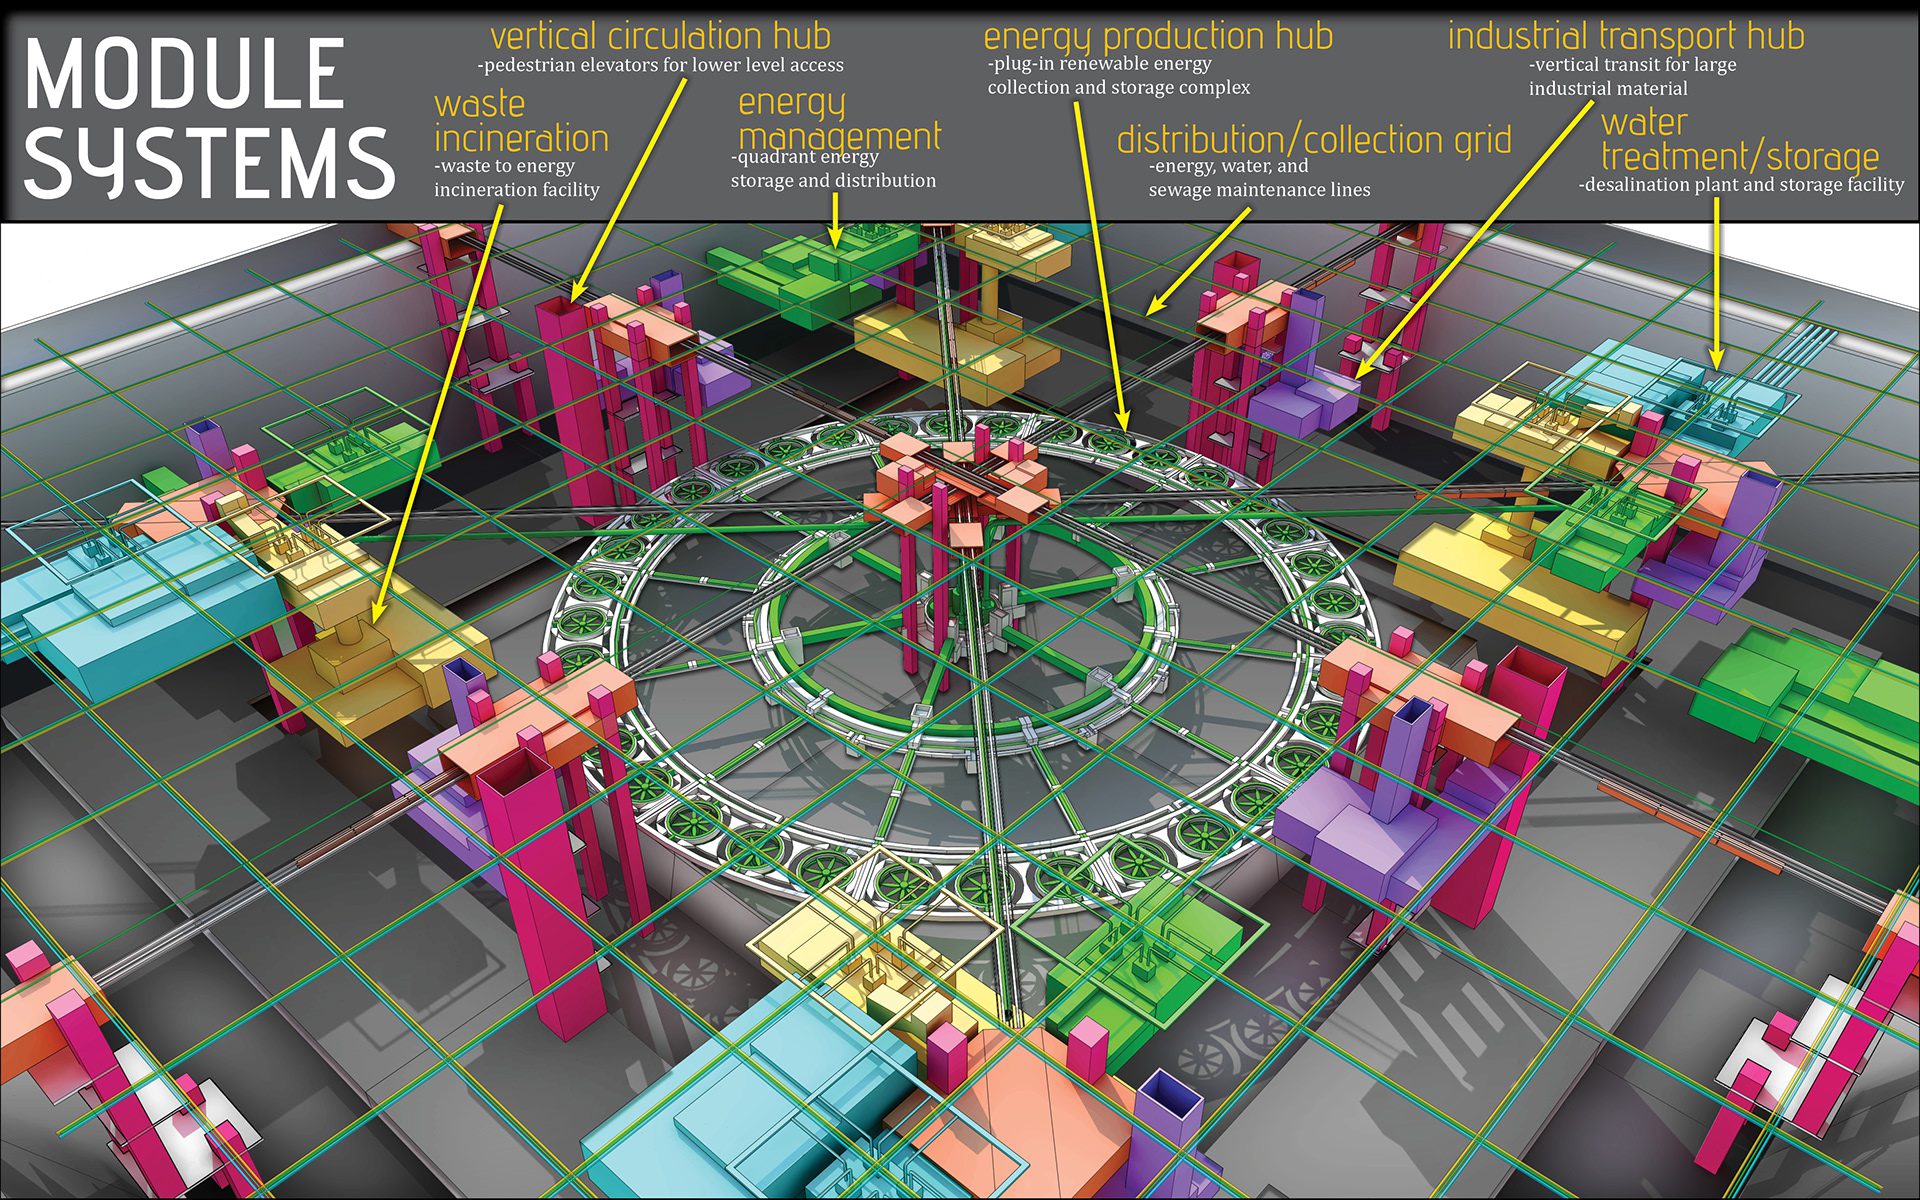1920x1200 pixels.
Task: Click the 'waste incineration' label
Action: click(520, 121)
